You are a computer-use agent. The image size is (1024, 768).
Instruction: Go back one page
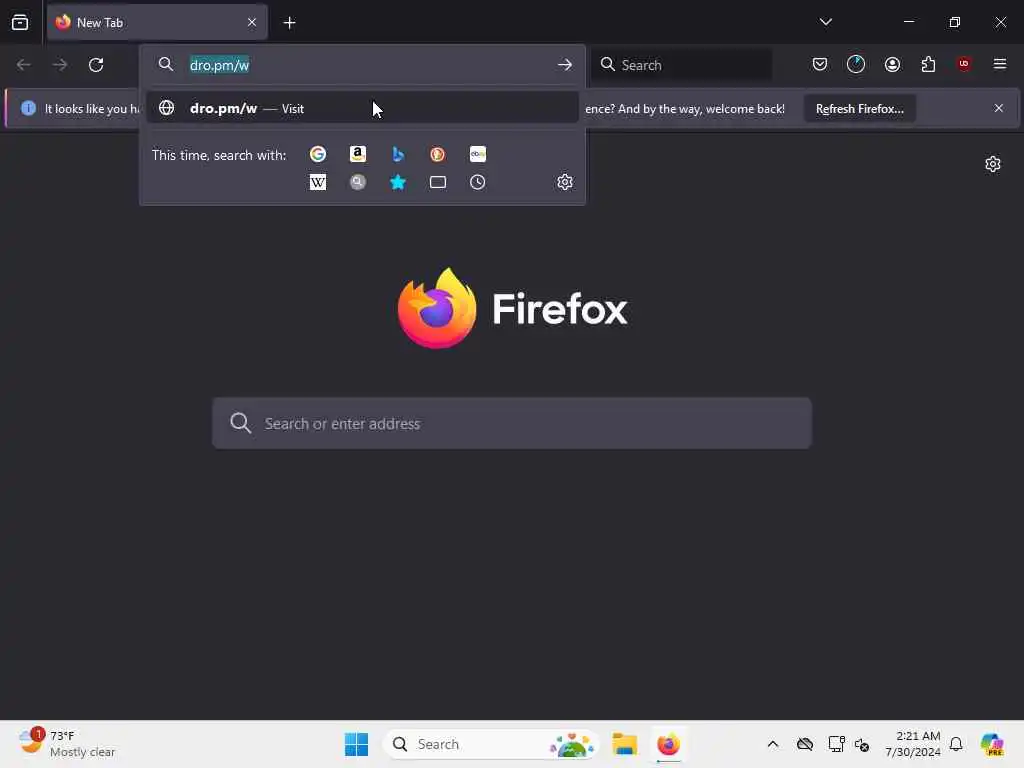pyautogui.click(x=24, y=65)
